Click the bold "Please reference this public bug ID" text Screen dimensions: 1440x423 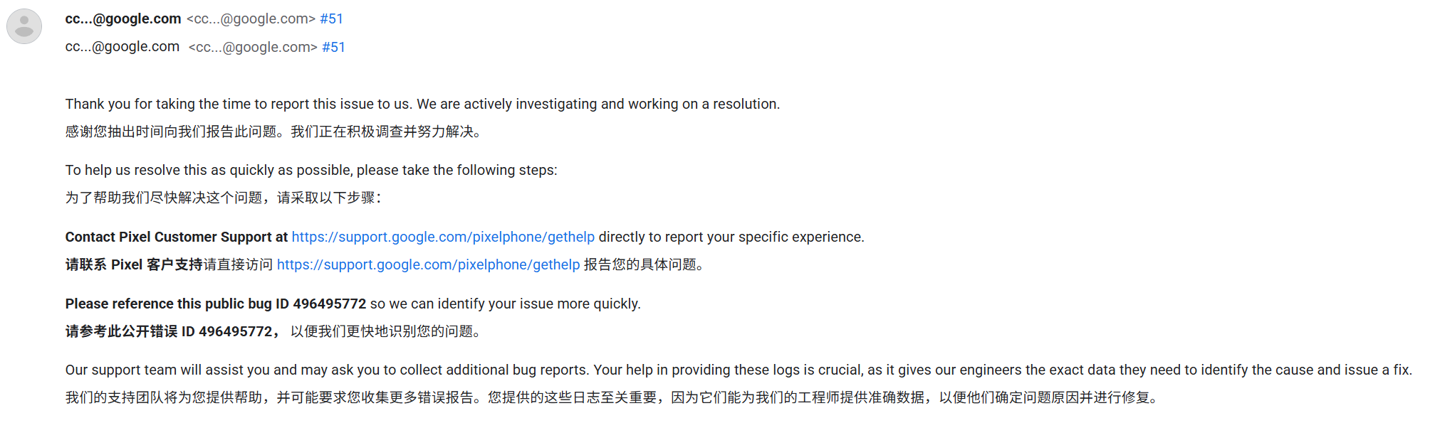coord(215,303)
